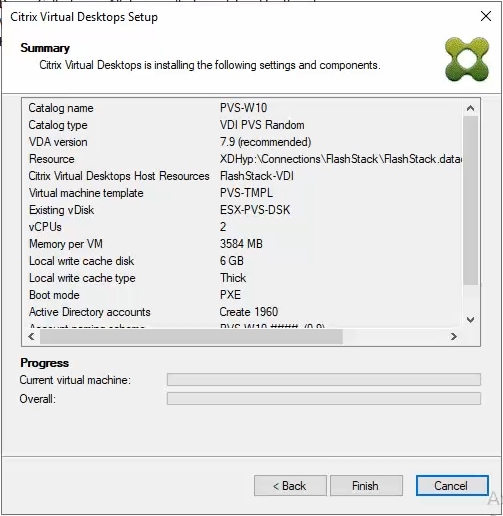Click the summary list scroll down arrow
This screenshot has width=503, height=516.
pos(470,320)
